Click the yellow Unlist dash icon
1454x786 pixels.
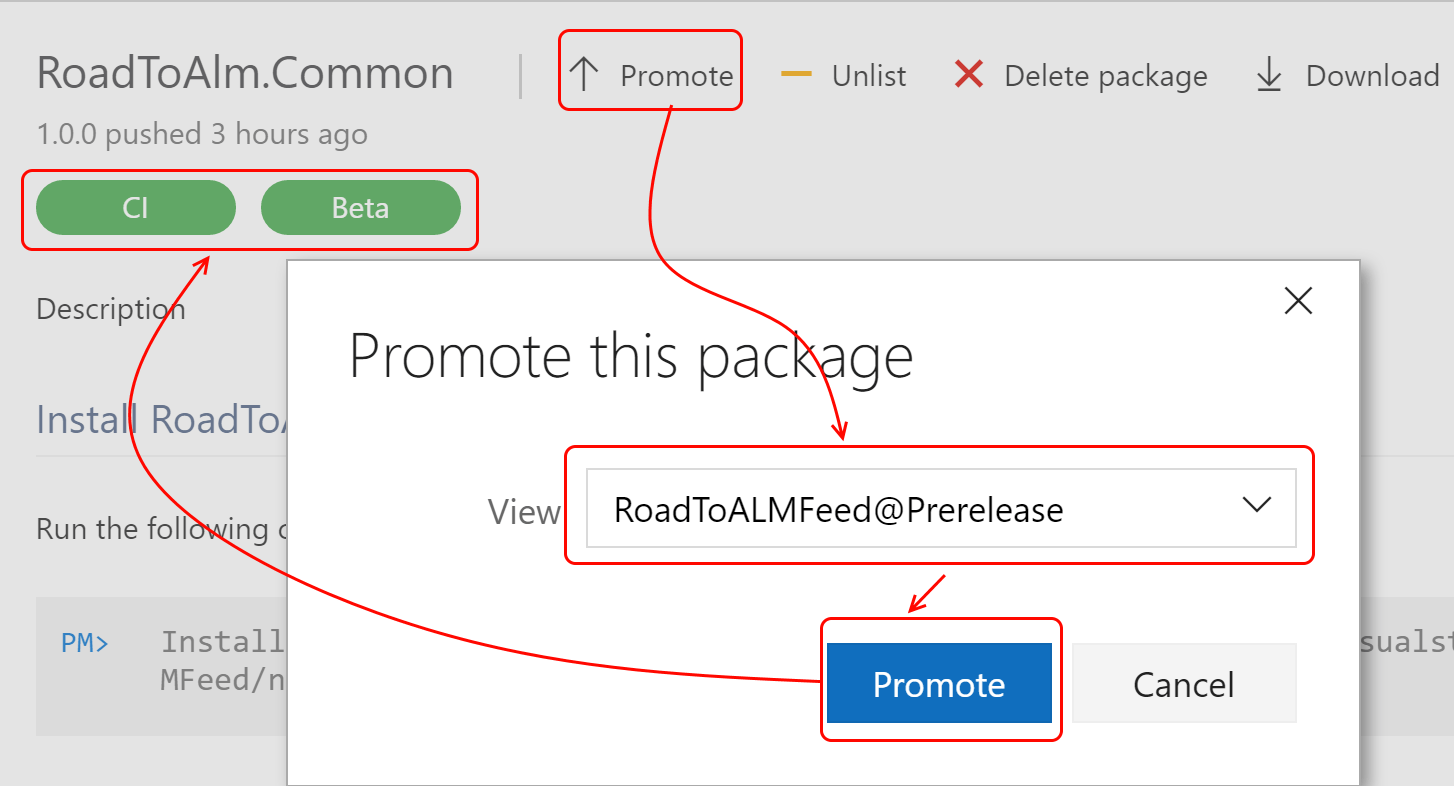796,74
